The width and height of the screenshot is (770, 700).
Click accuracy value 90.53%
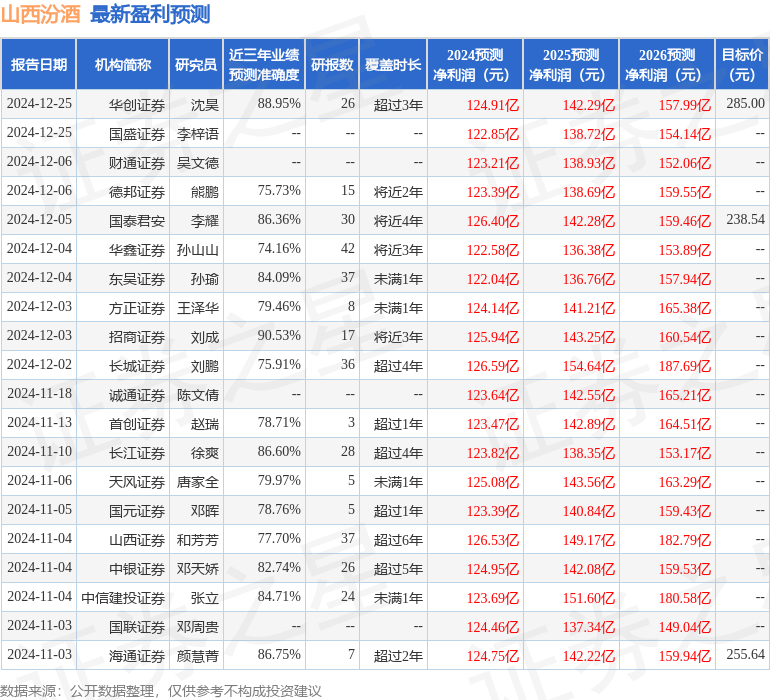coord(279,335)
